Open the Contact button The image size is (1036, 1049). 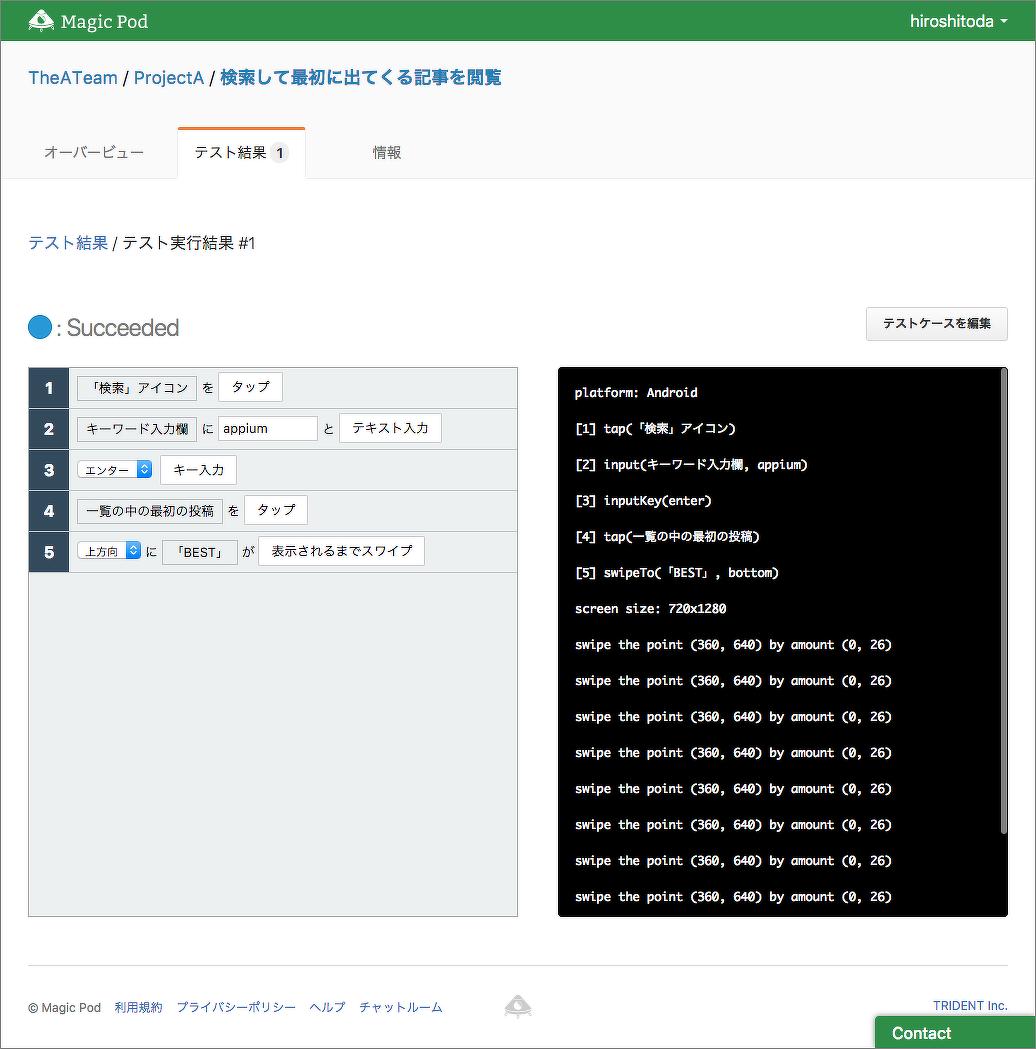click(x=954, y=1033)
